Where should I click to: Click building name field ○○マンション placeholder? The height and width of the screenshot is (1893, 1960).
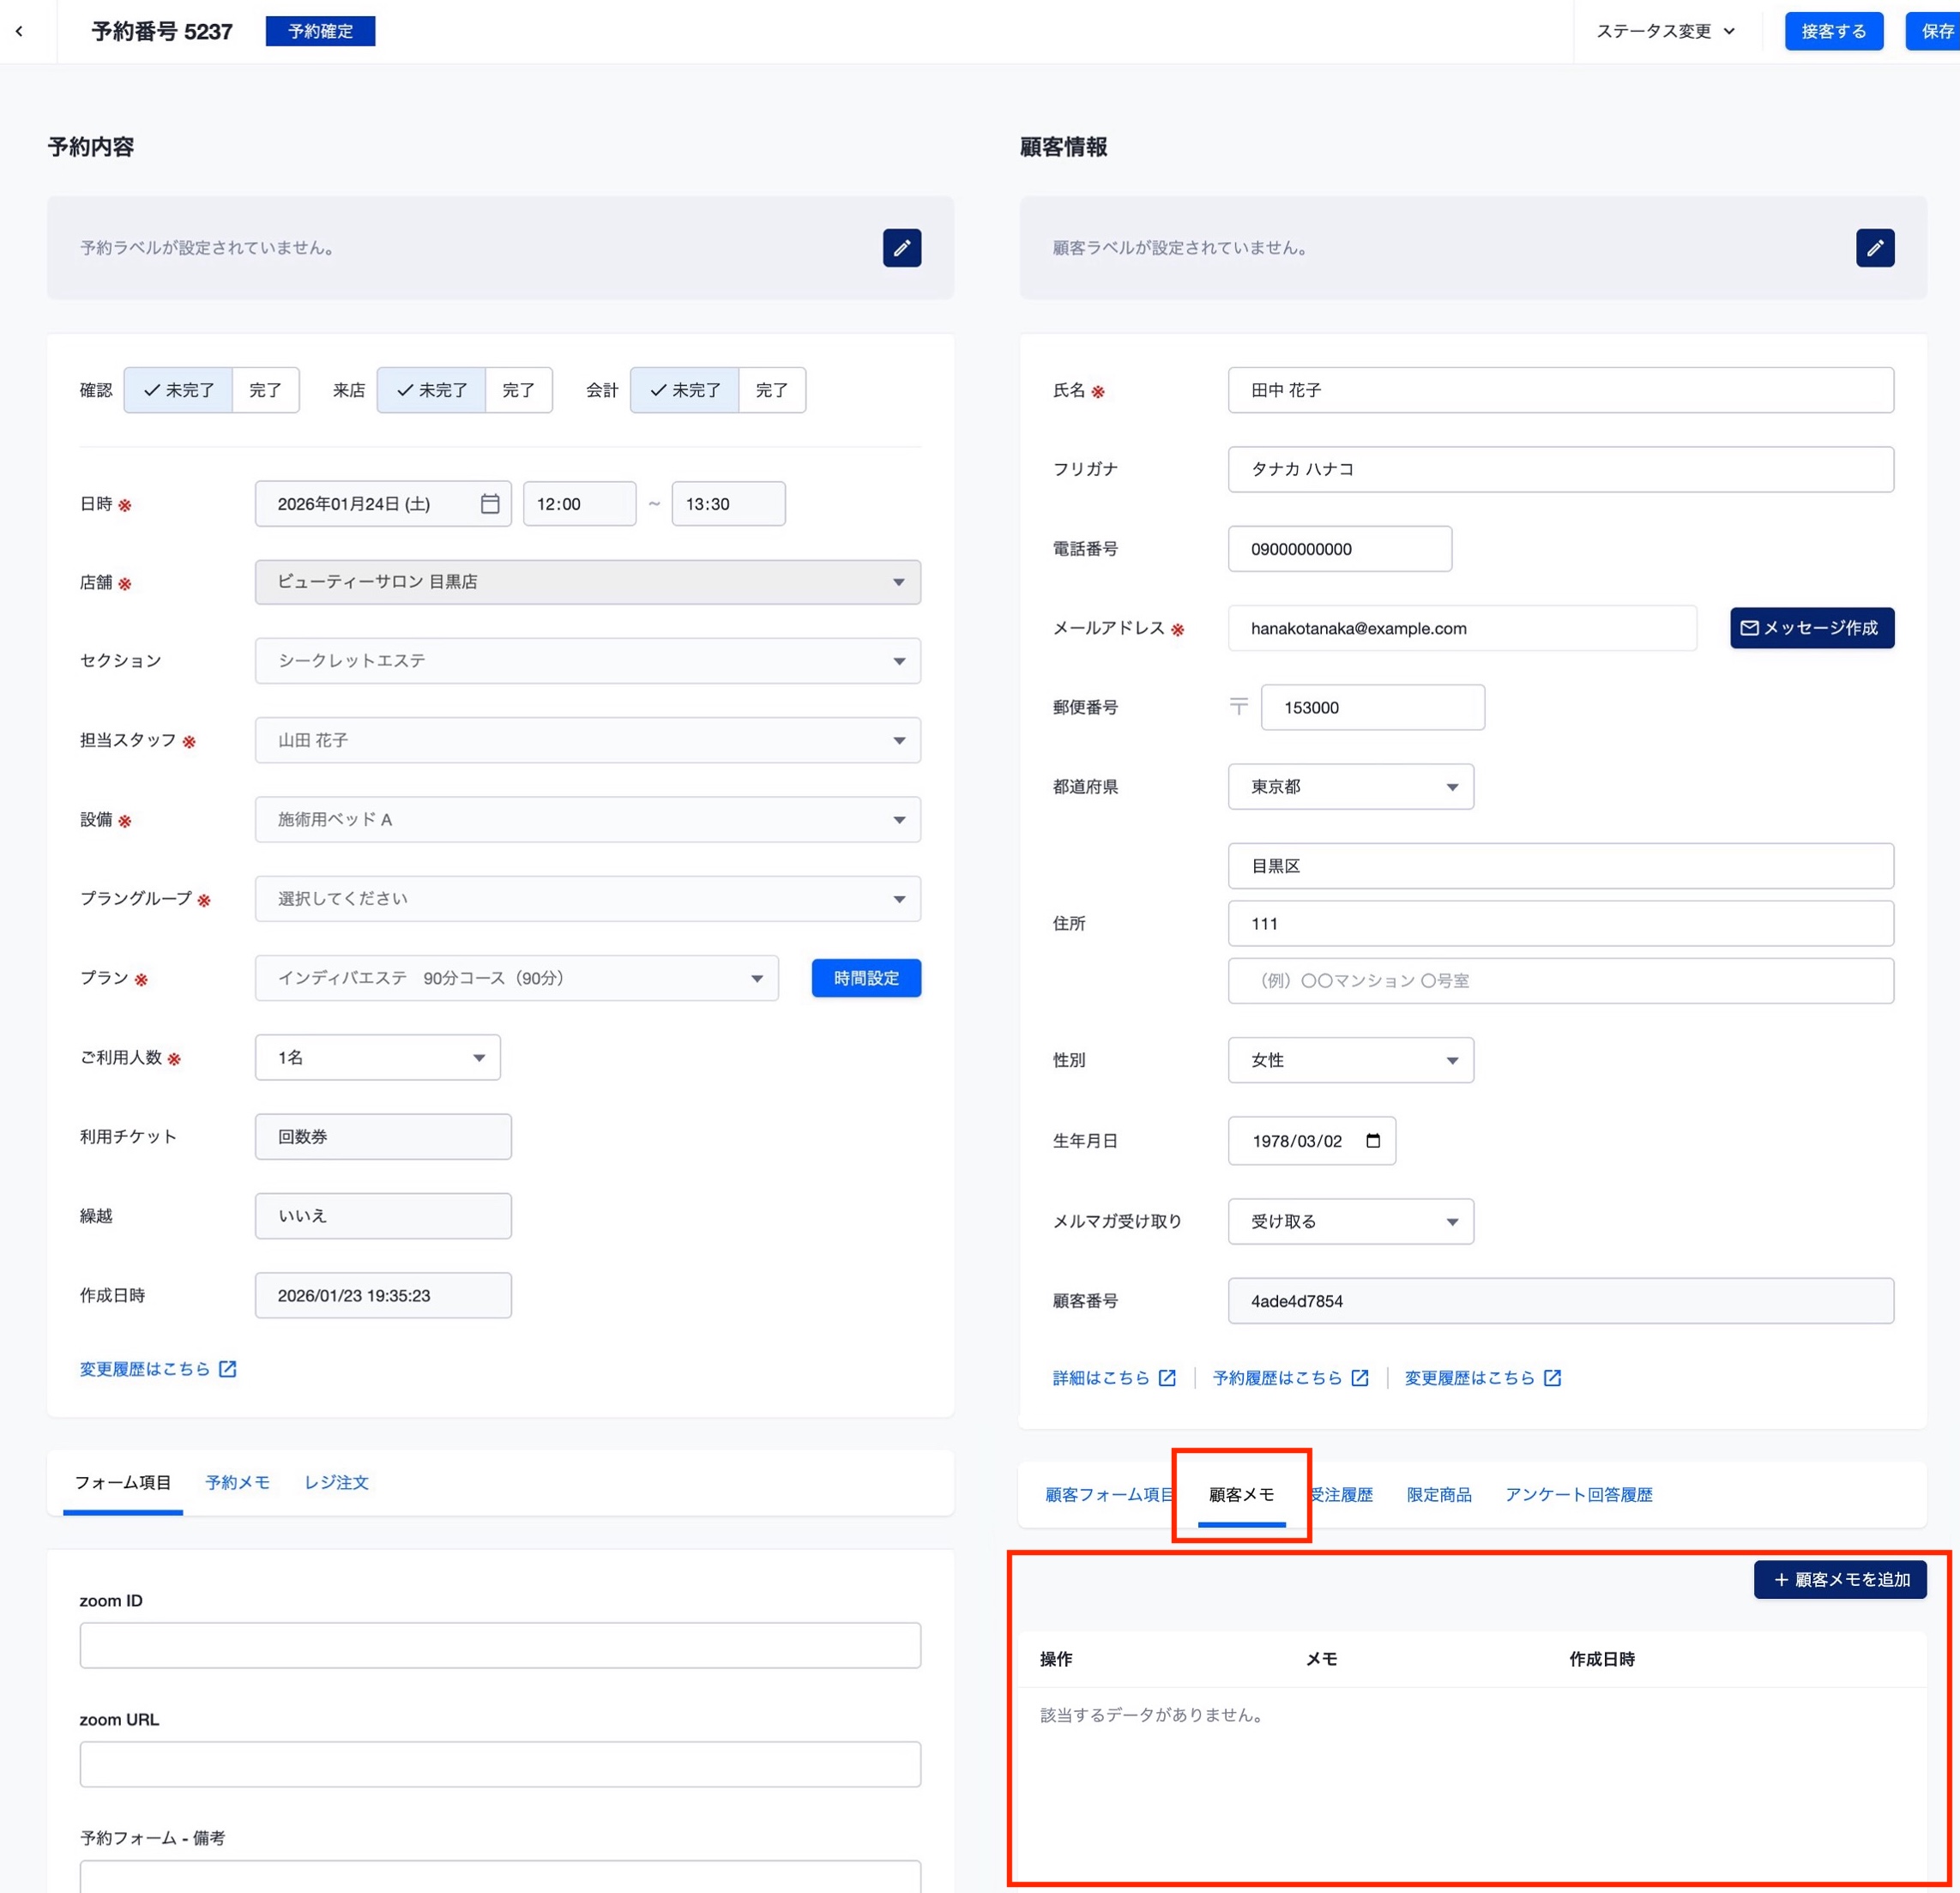[x=1560, y=981]
